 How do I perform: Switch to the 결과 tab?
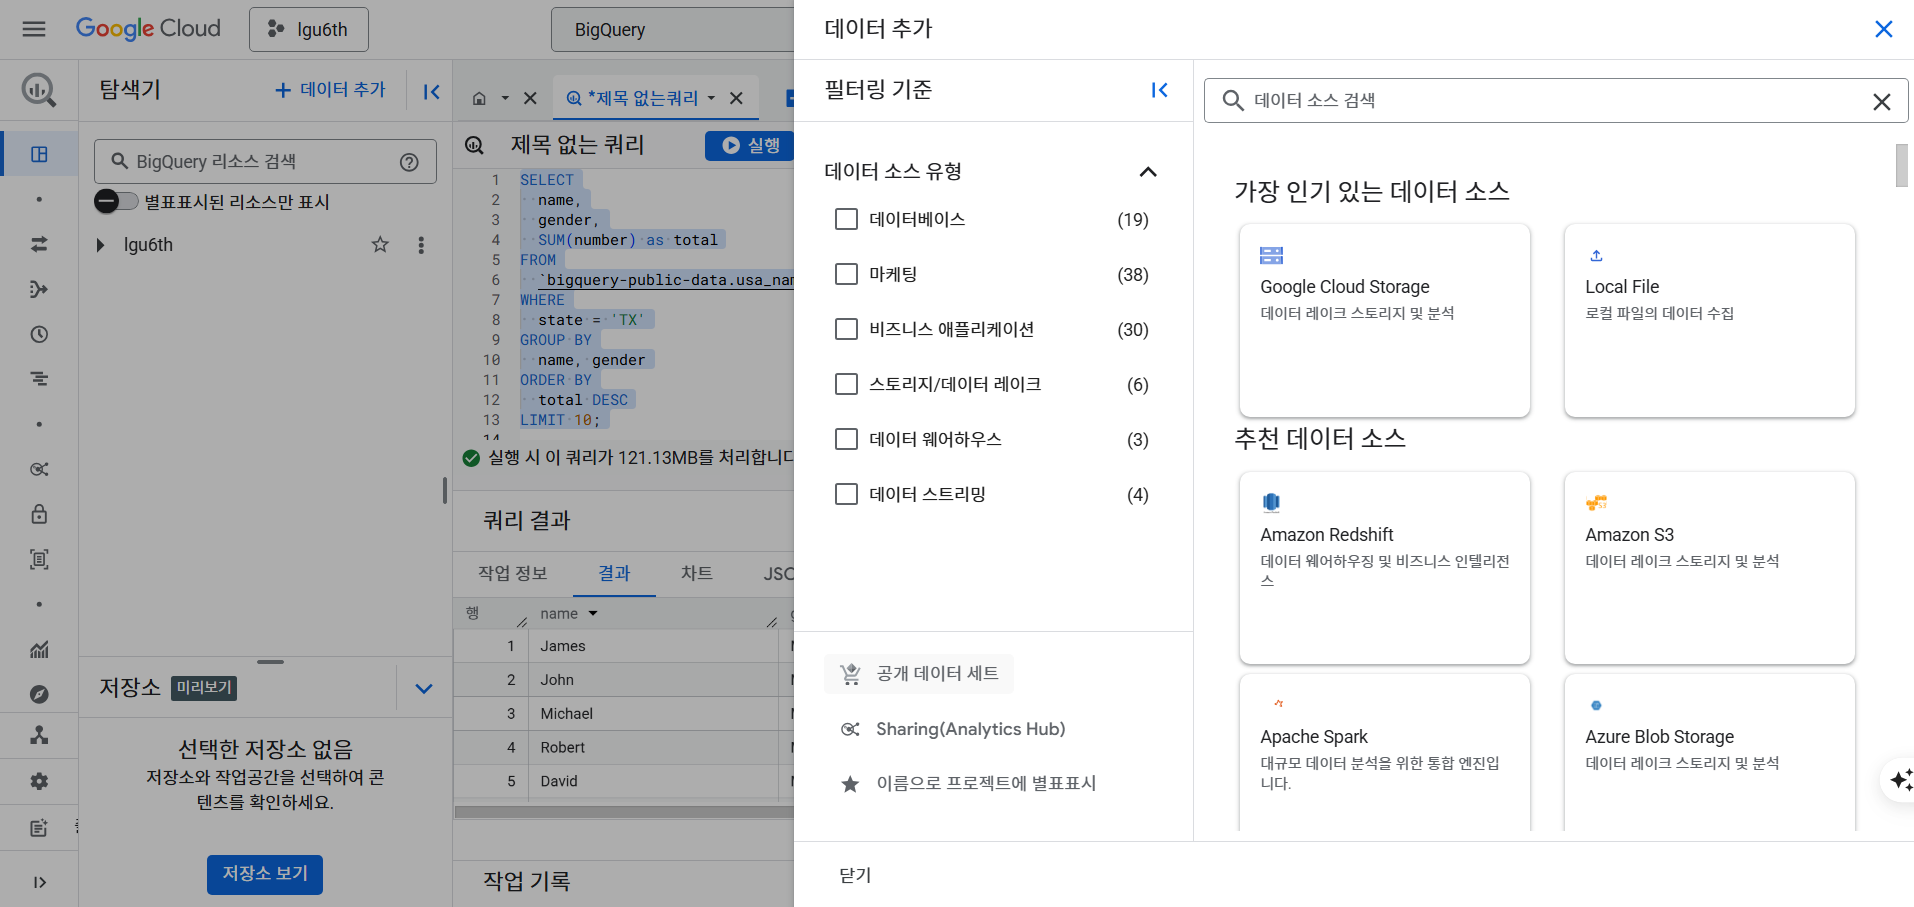click(x=614, y=573)
